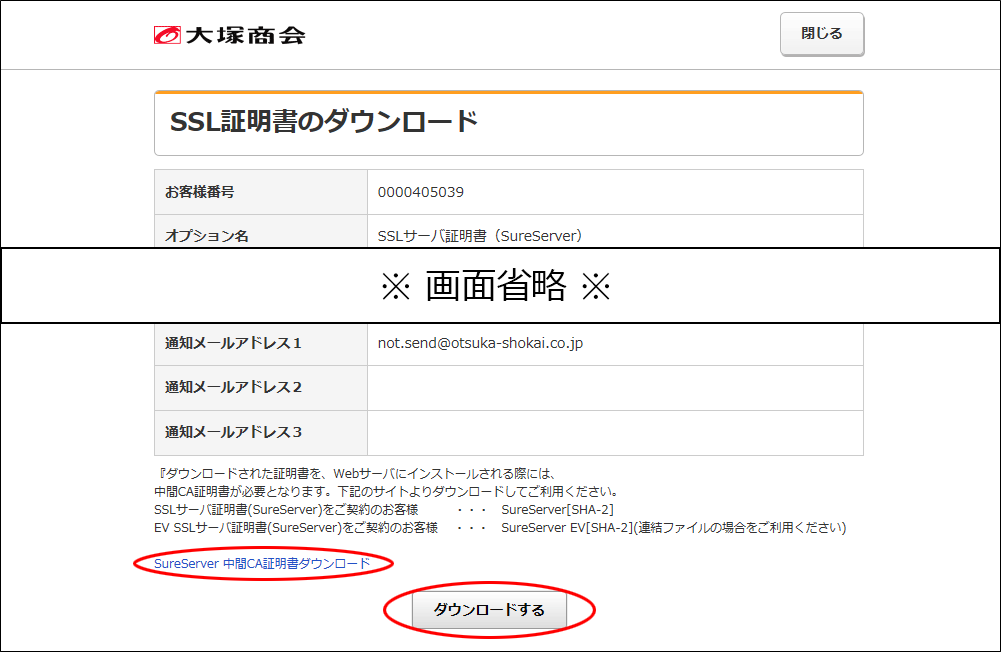Select the customer number 0000405039
Viewport: 1001px width, 652px height.
pos(421,192)
